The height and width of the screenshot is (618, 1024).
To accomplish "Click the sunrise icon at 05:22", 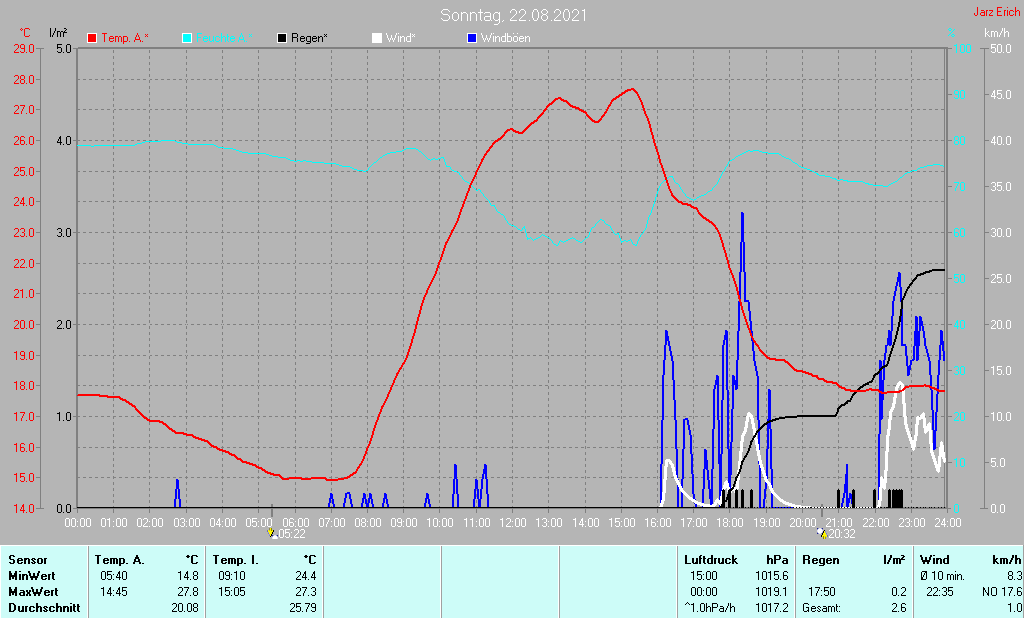I will 272,534.
